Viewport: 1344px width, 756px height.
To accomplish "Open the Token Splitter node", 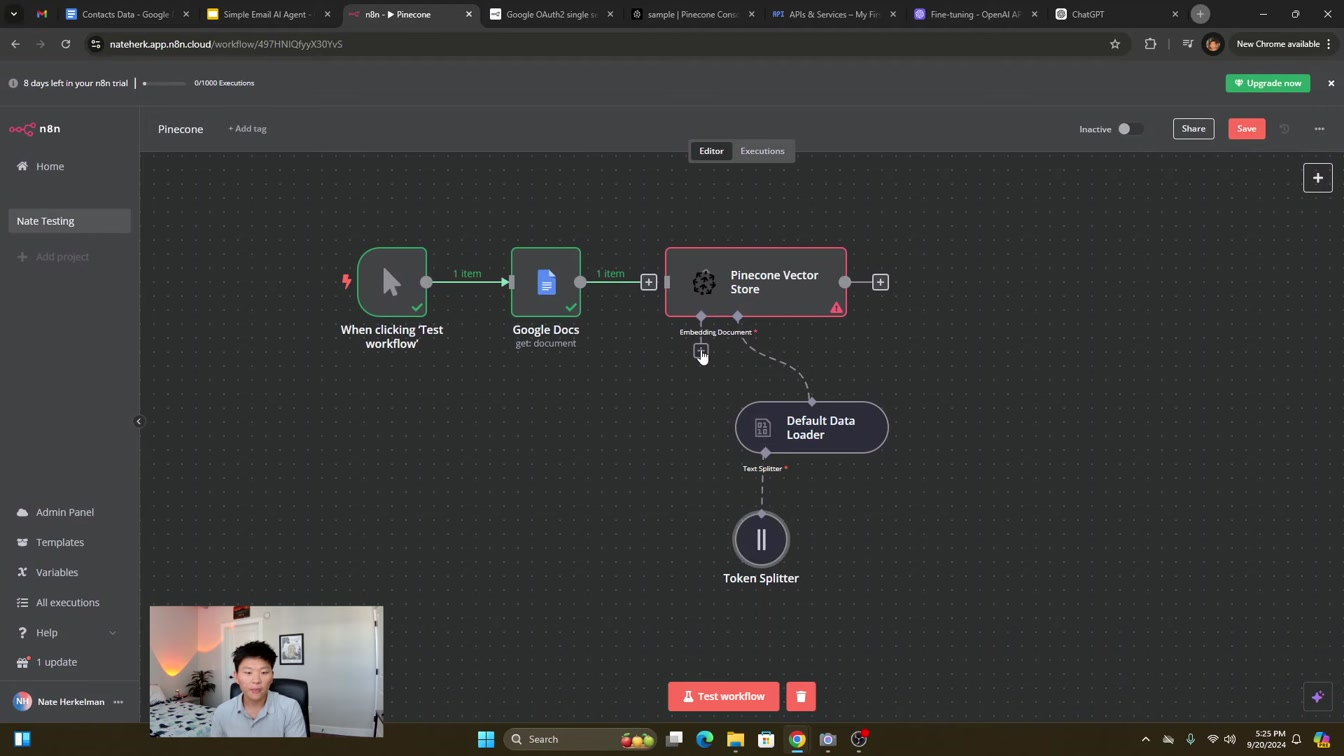I will pyautogui.click(x=761, y=540).
